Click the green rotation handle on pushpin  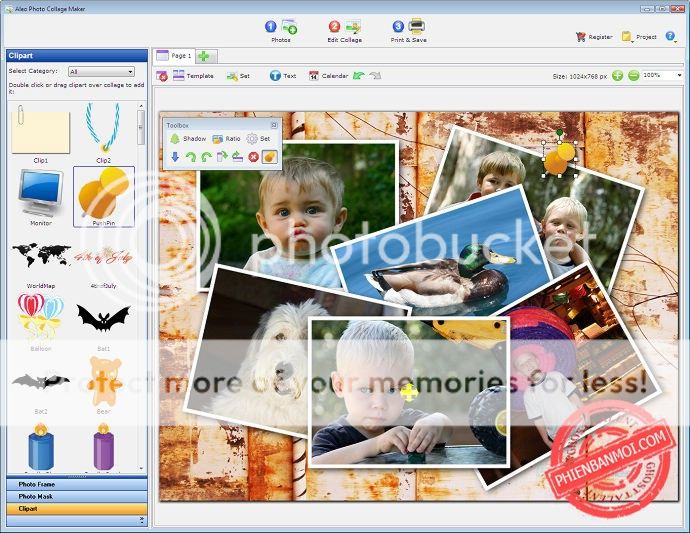(559, 132)
